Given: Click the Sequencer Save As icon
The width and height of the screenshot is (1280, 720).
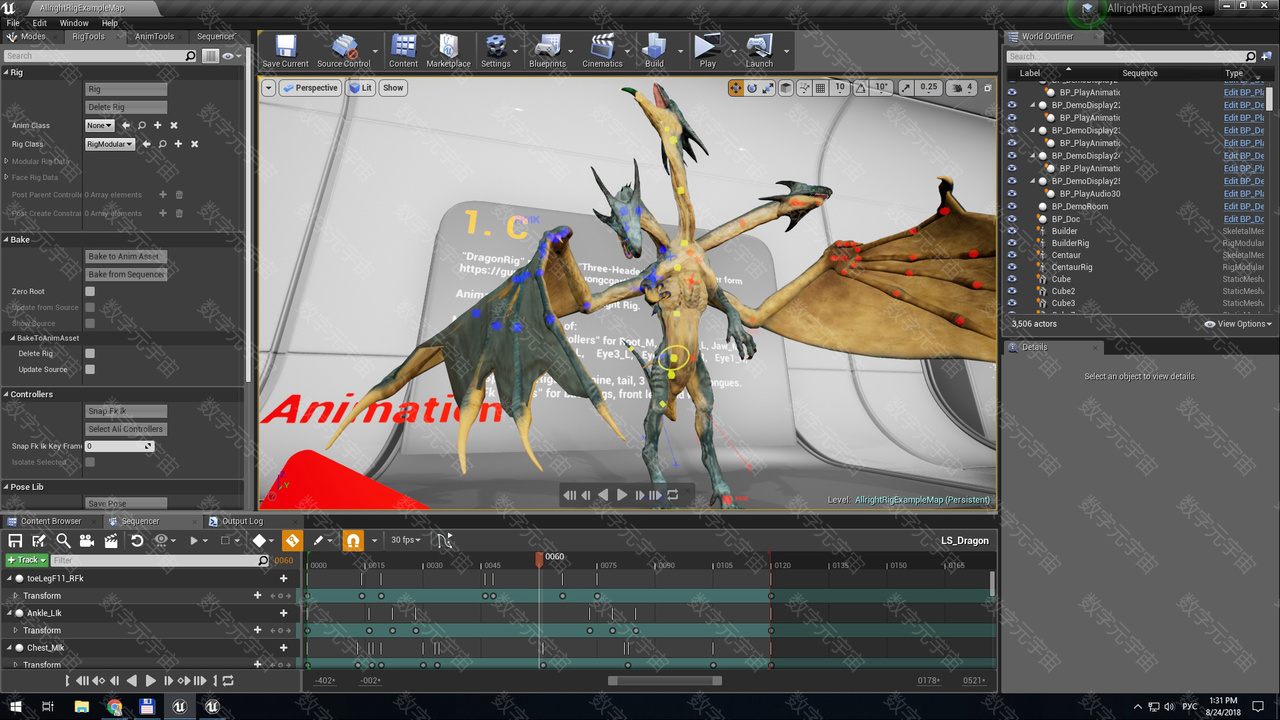Looking at the screenshot, I should pos(39,540).
